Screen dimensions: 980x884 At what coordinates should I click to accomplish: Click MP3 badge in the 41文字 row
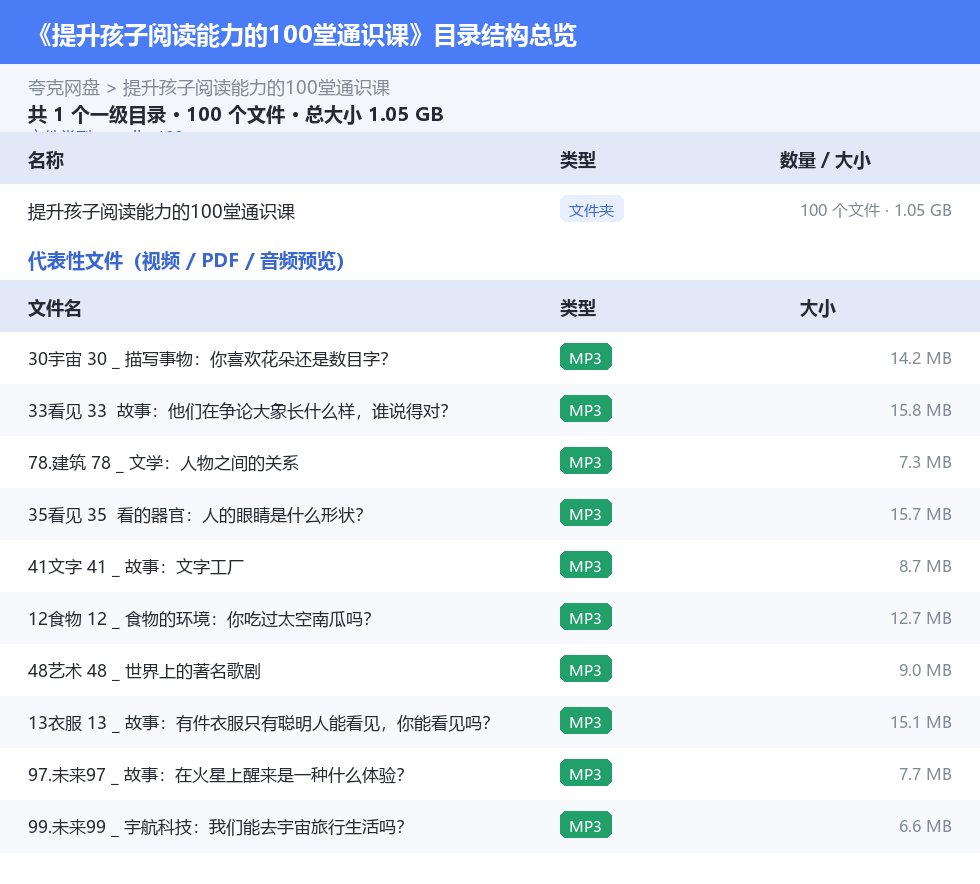point(586,565)
